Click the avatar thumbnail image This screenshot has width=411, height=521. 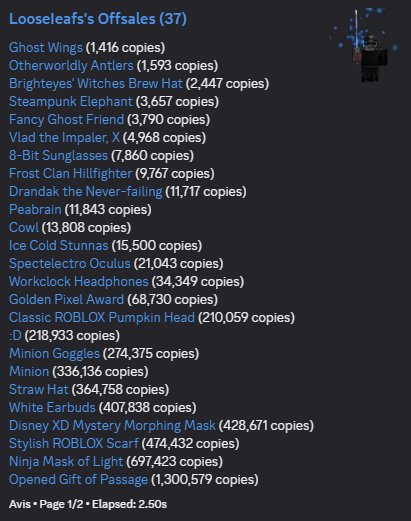365,45
